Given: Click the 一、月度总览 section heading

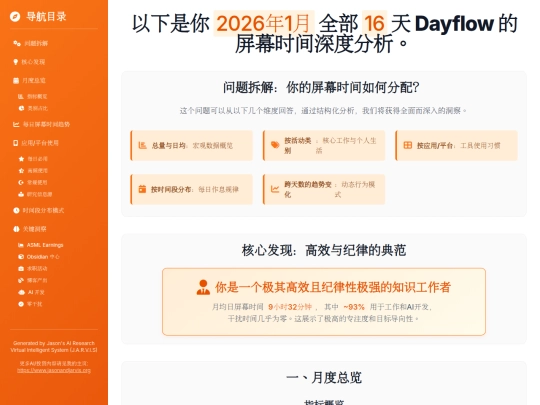Looking at the screenshot, I should (x=324, y=377).
